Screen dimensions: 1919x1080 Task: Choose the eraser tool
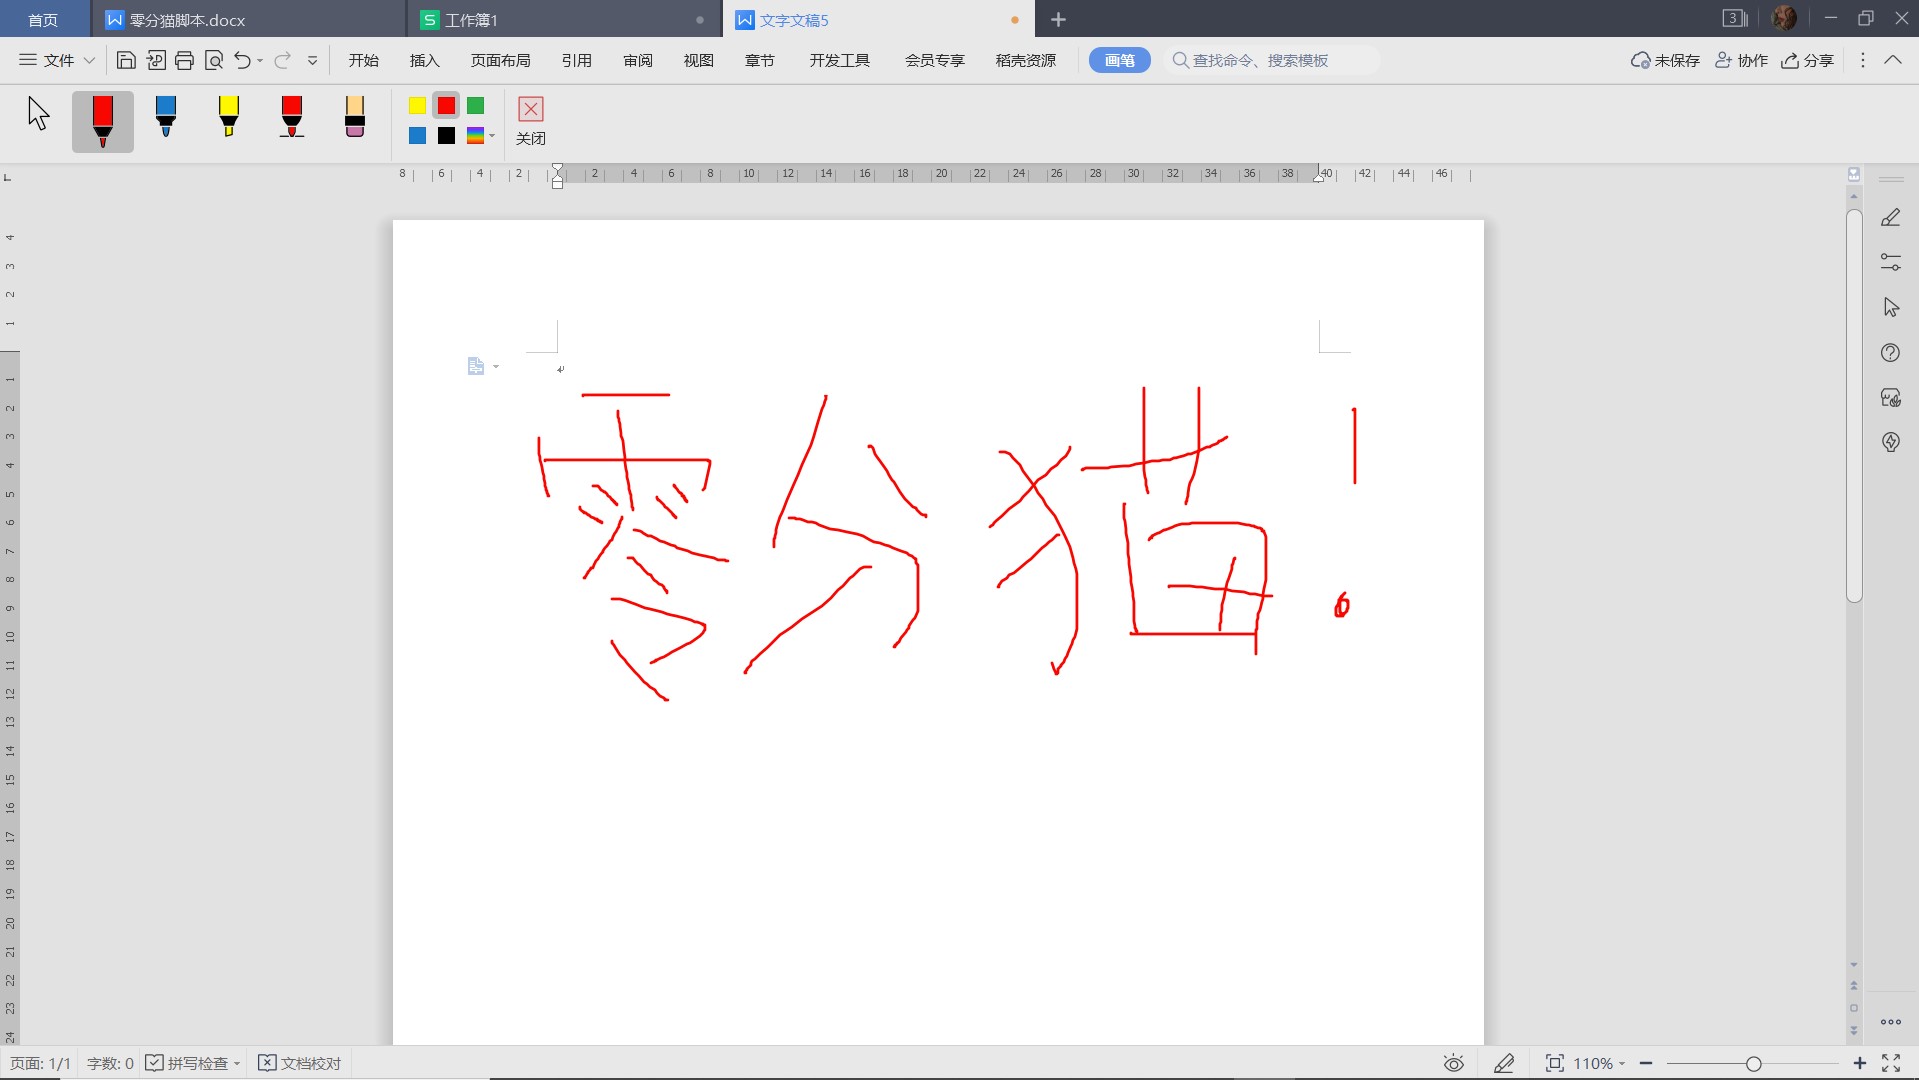click(x=354, y=118)
